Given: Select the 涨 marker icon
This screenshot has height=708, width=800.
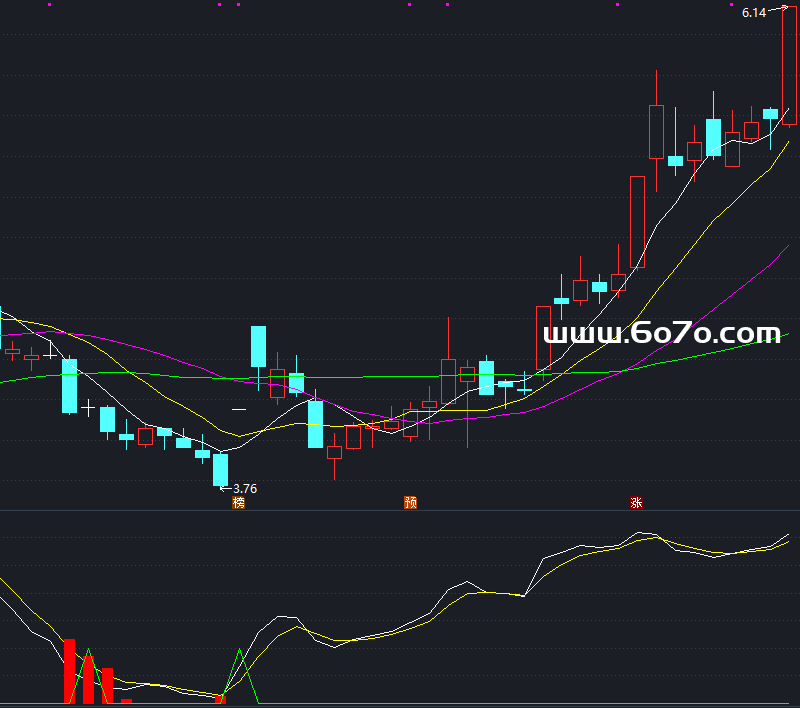Looking at the screenshot, I should [636, 502].
